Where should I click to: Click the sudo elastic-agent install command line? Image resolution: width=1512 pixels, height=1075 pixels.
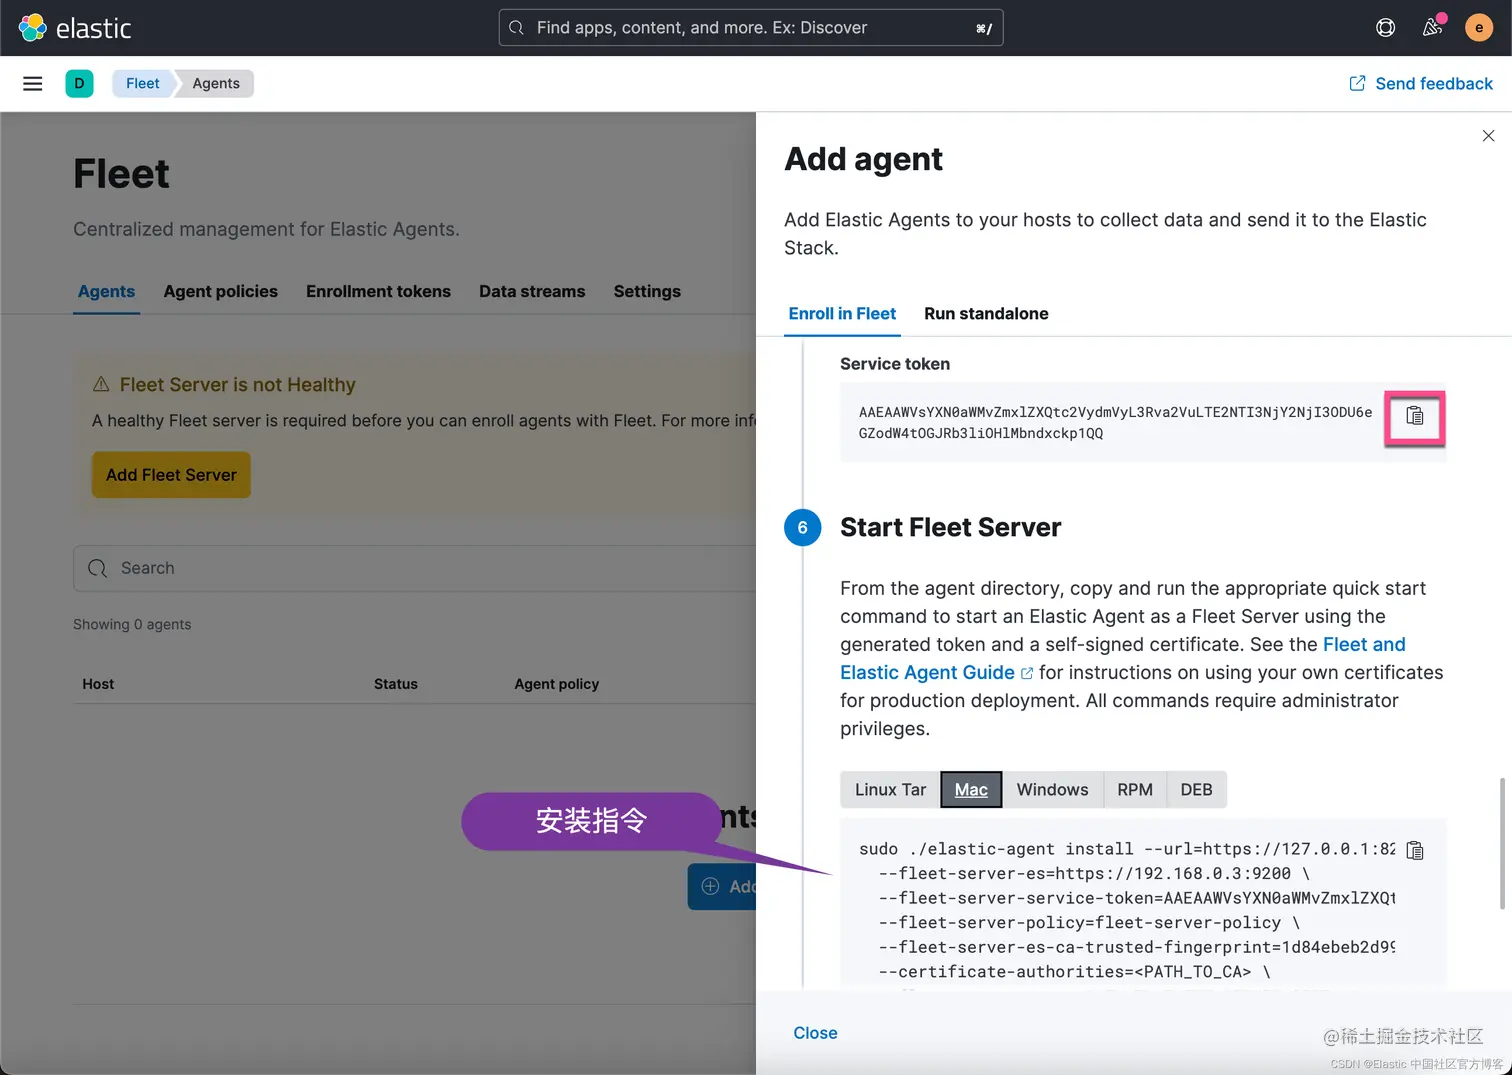click(1127, 849)
